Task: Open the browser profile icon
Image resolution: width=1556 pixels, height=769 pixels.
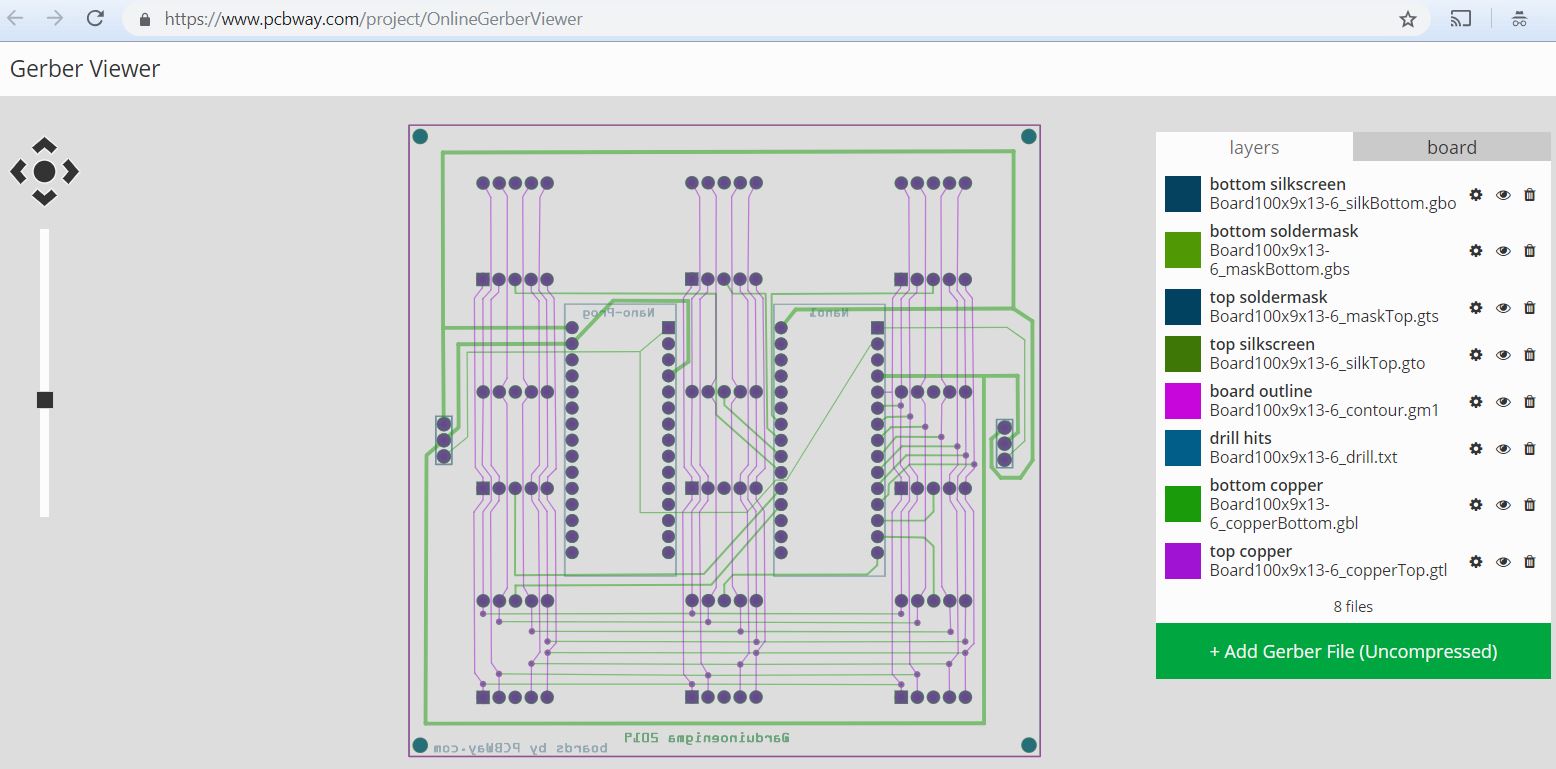Action: [1520, 18]
